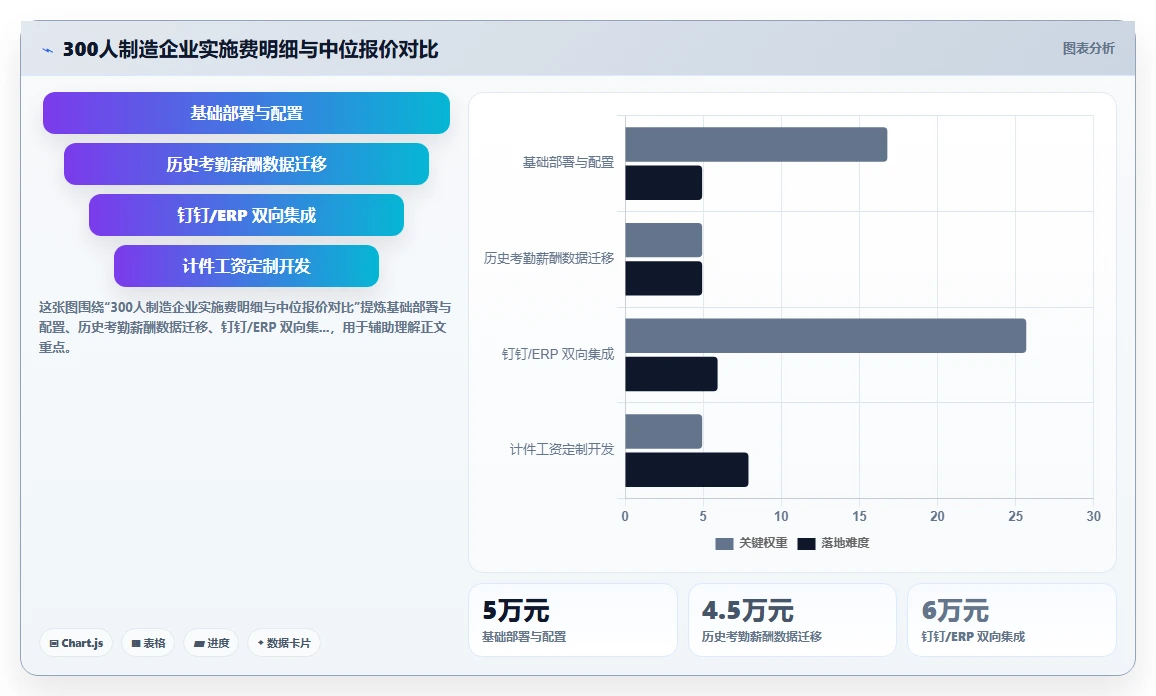Click the x-axis tick value 15

[x=859, y=516]
